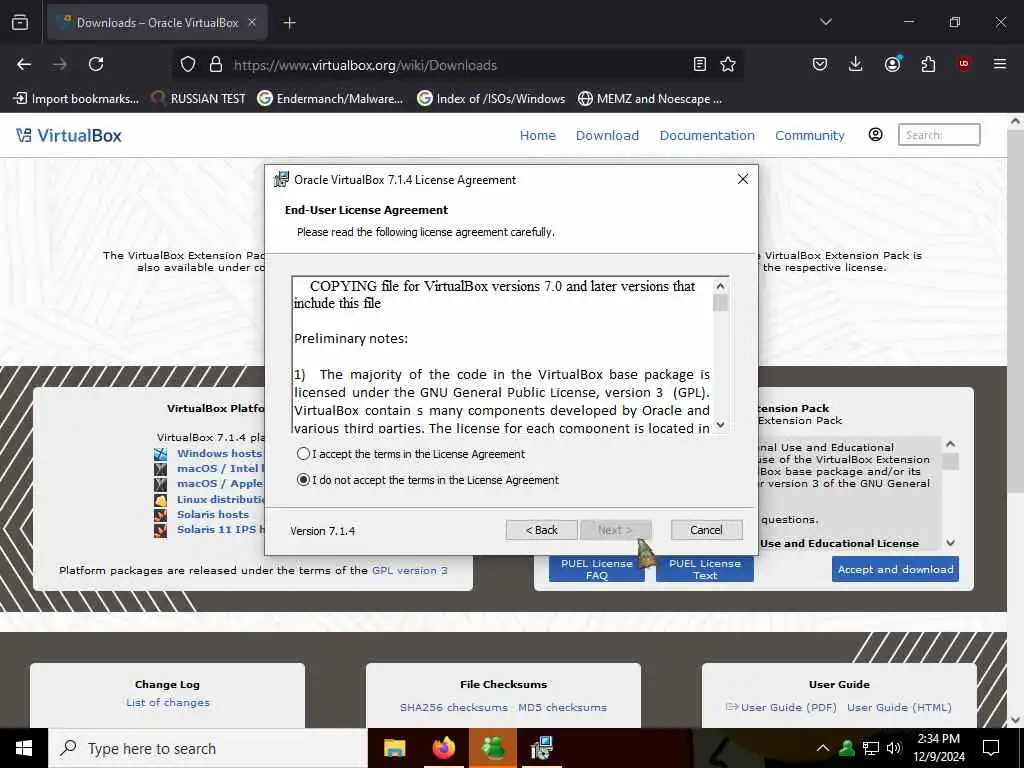
Task: Open Import bookmarks bookmark item
Action: pyautogui.click(x=76, y=99)
